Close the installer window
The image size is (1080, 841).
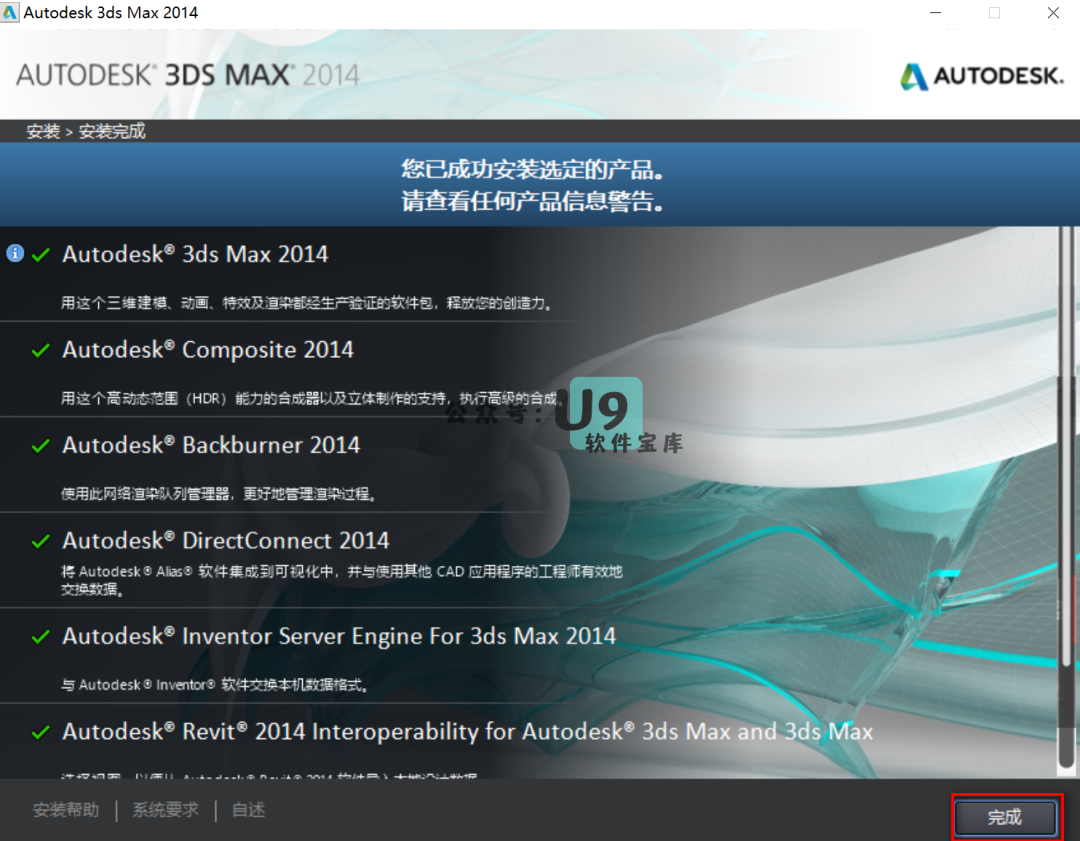1053,13
